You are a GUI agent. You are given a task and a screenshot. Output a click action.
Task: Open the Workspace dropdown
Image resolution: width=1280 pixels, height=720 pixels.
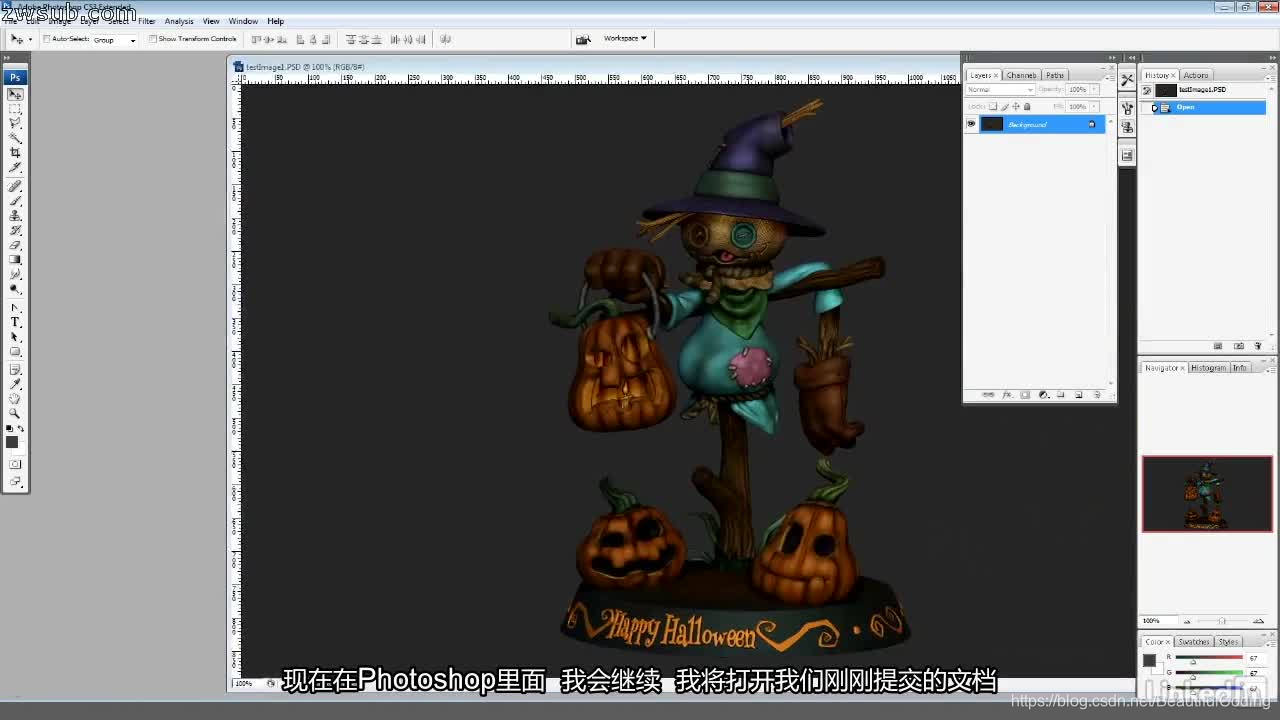click(625, 39)
